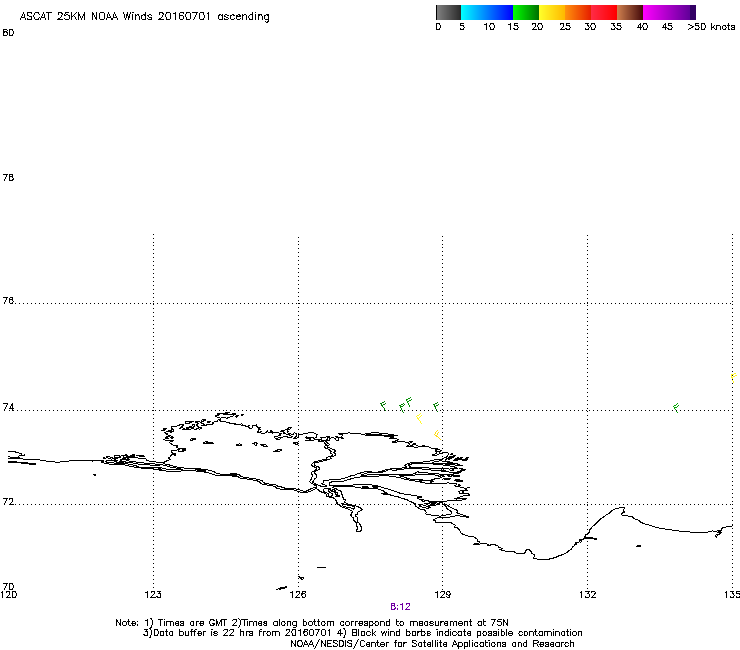Click the yellow wind barb at right map edge

(734, 377)
